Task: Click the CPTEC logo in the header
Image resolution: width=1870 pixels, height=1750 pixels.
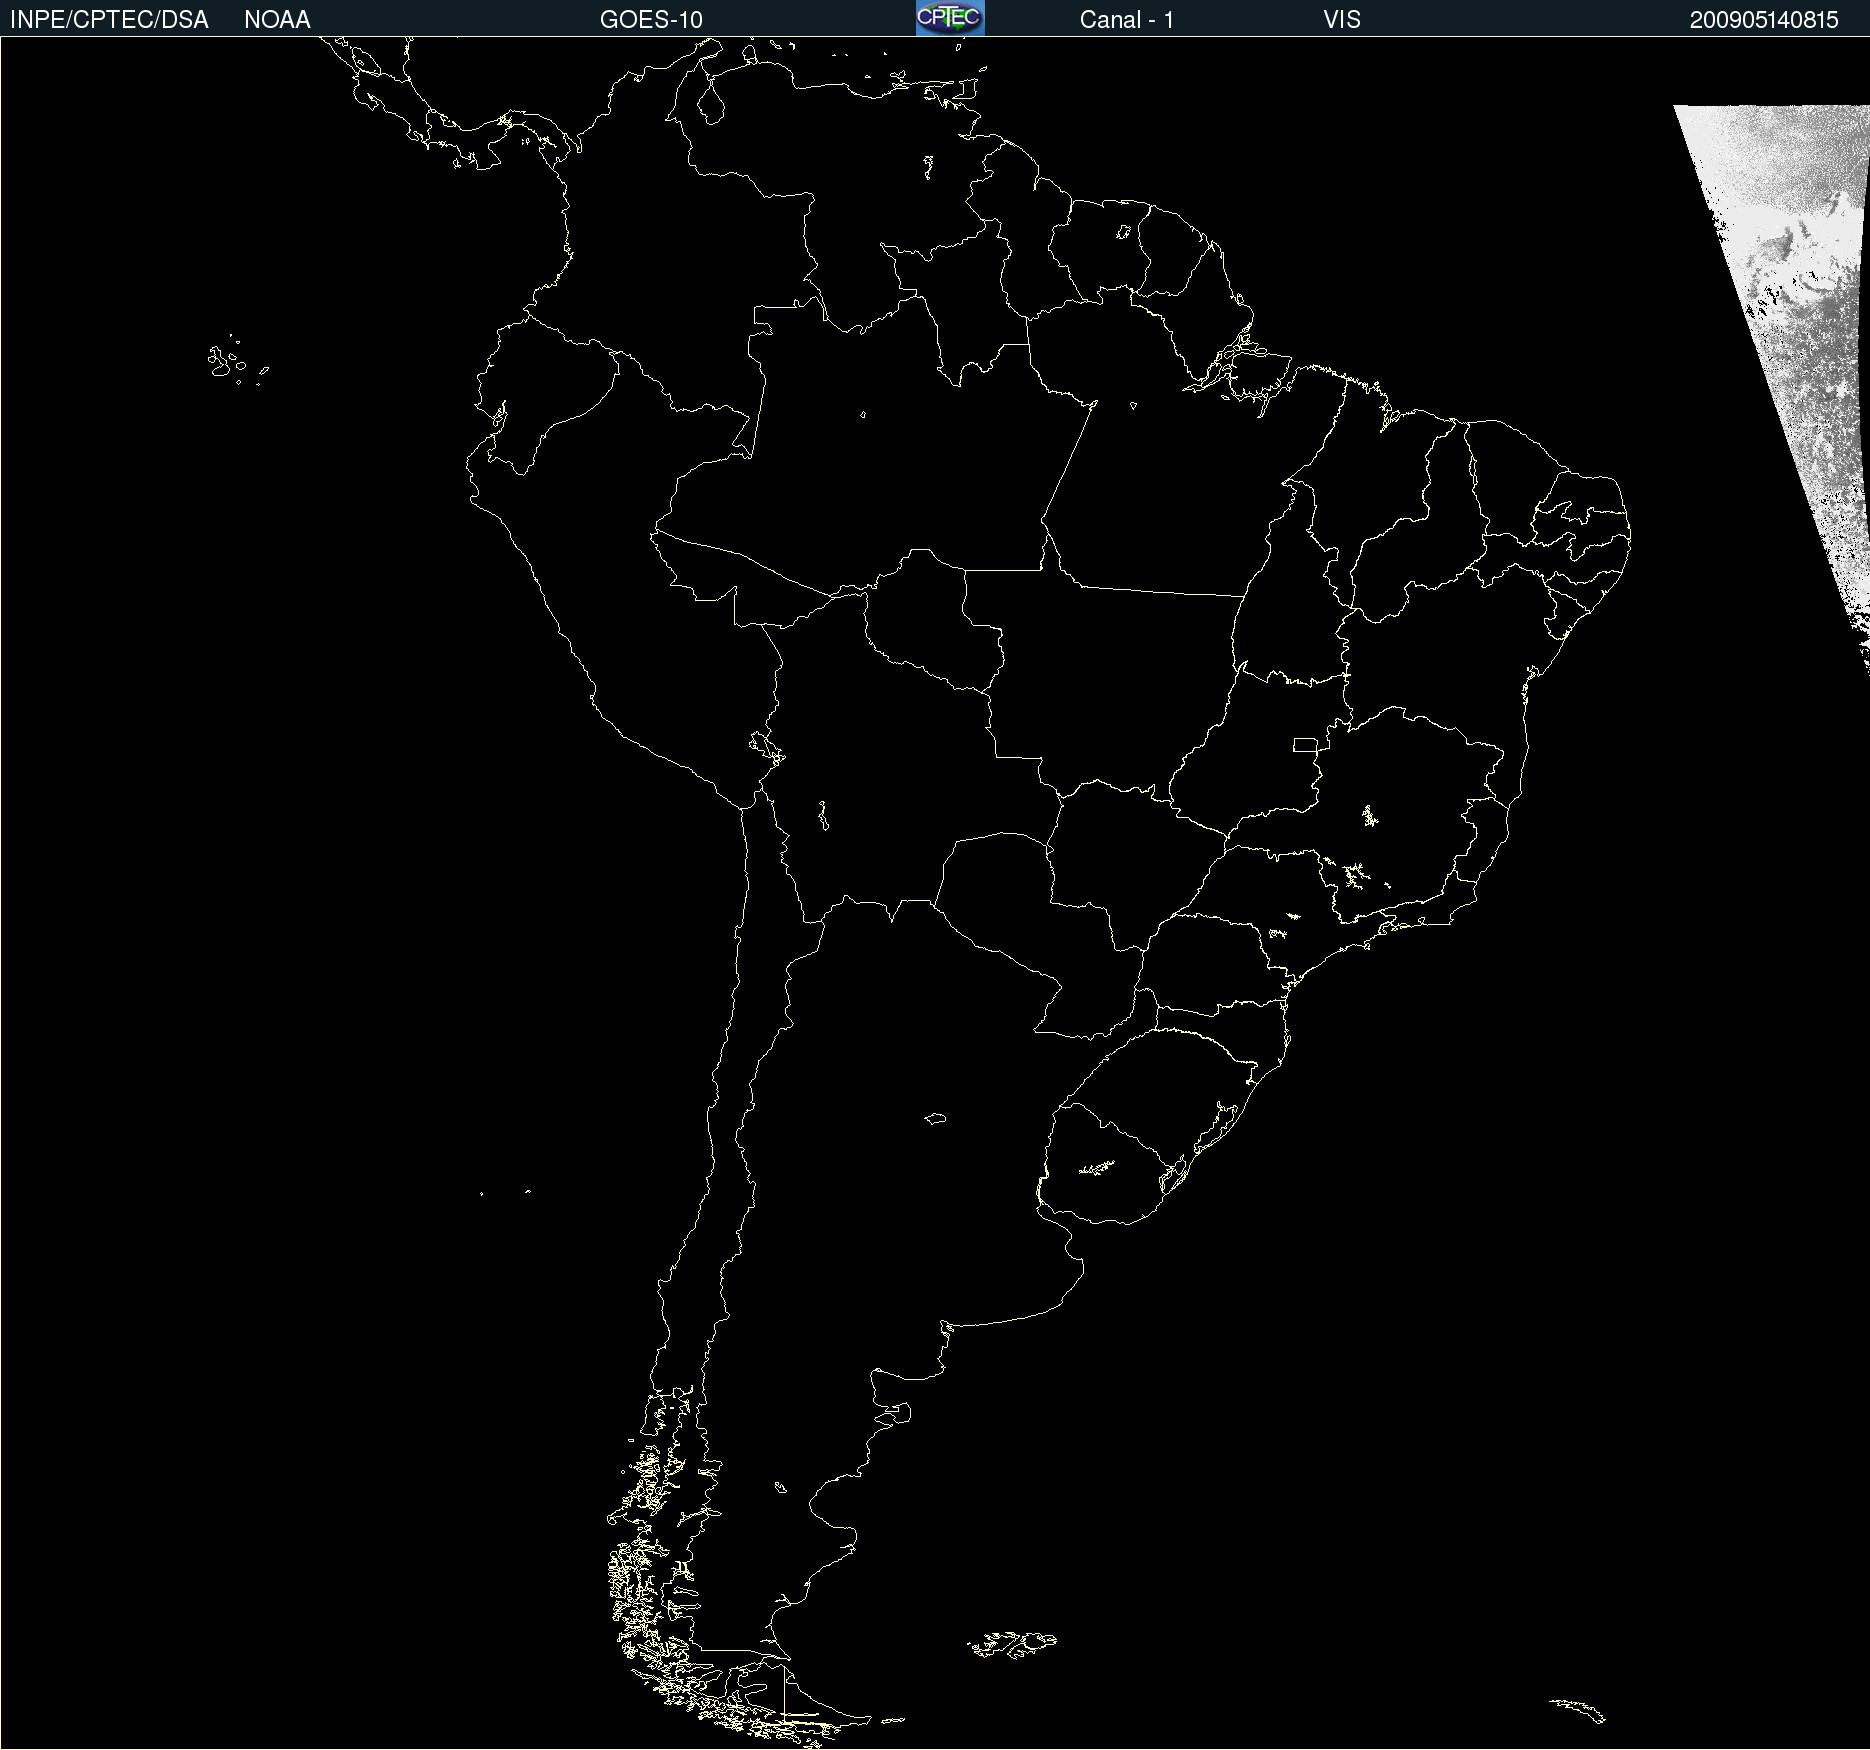Action: 950,18
